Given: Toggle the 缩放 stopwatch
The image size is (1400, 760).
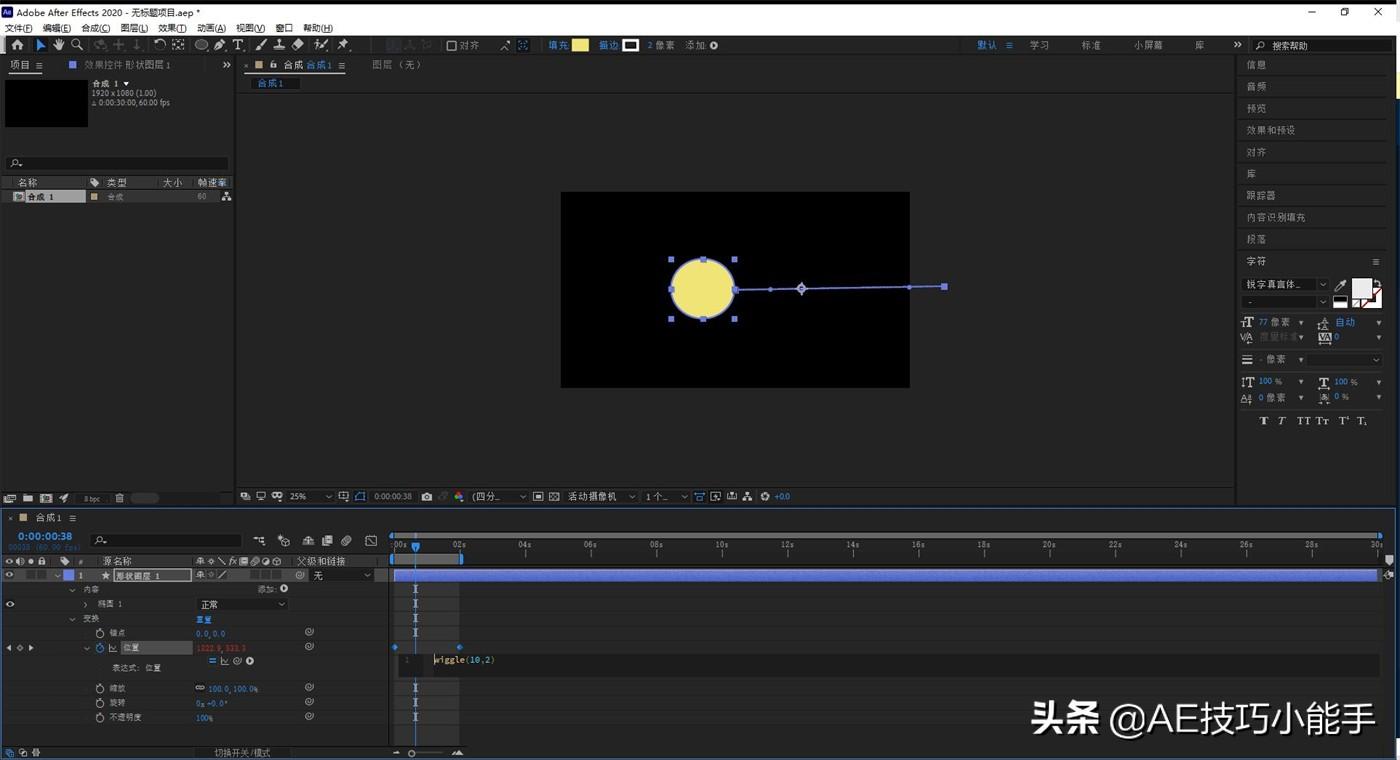Looking at the screenshot, I should point(100,689).
